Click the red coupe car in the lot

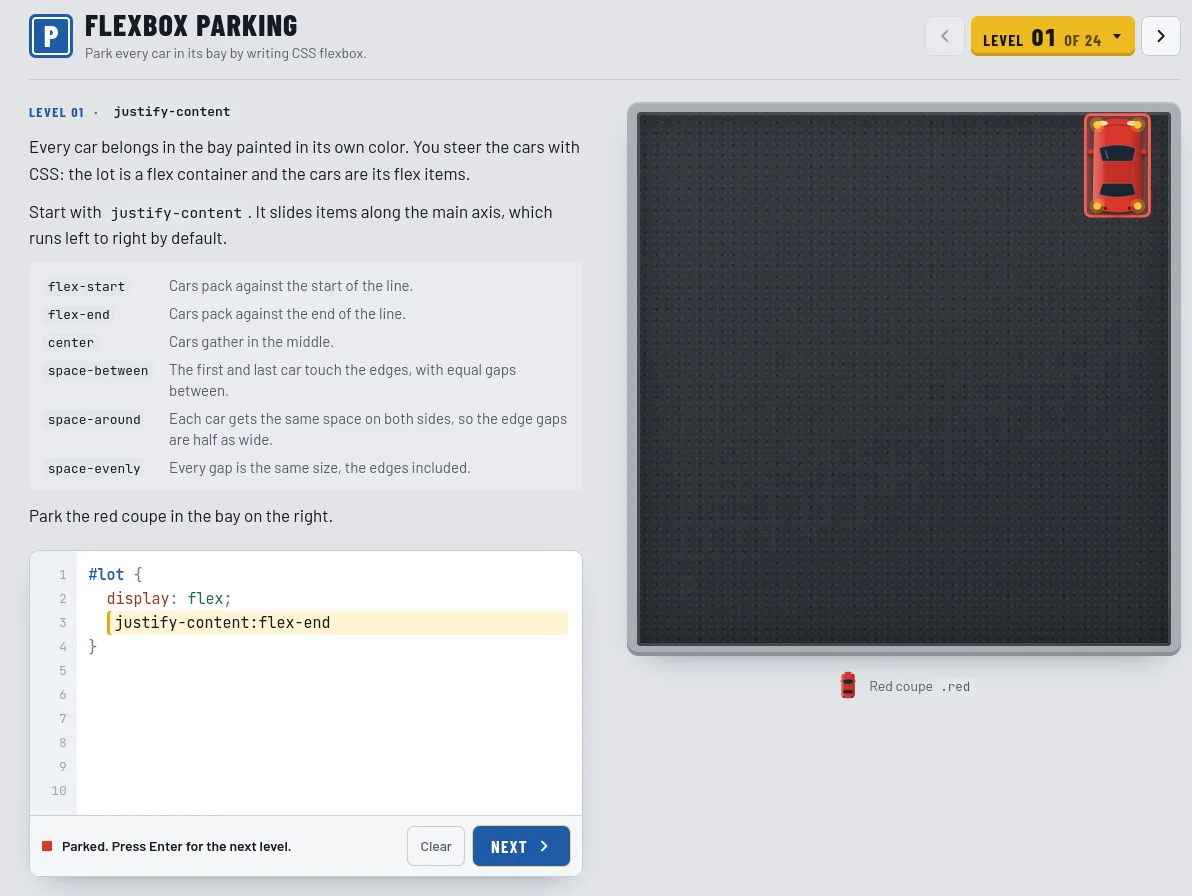tap(1117, 166)
